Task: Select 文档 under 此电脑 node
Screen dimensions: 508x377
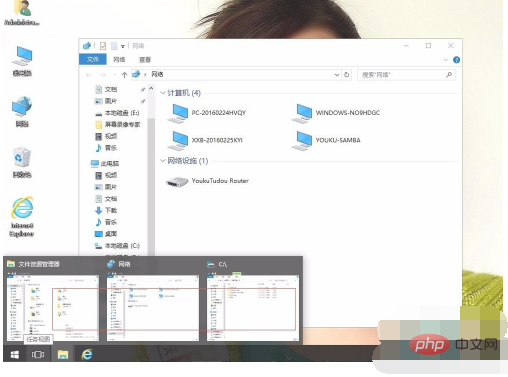Action: (106, 199)
